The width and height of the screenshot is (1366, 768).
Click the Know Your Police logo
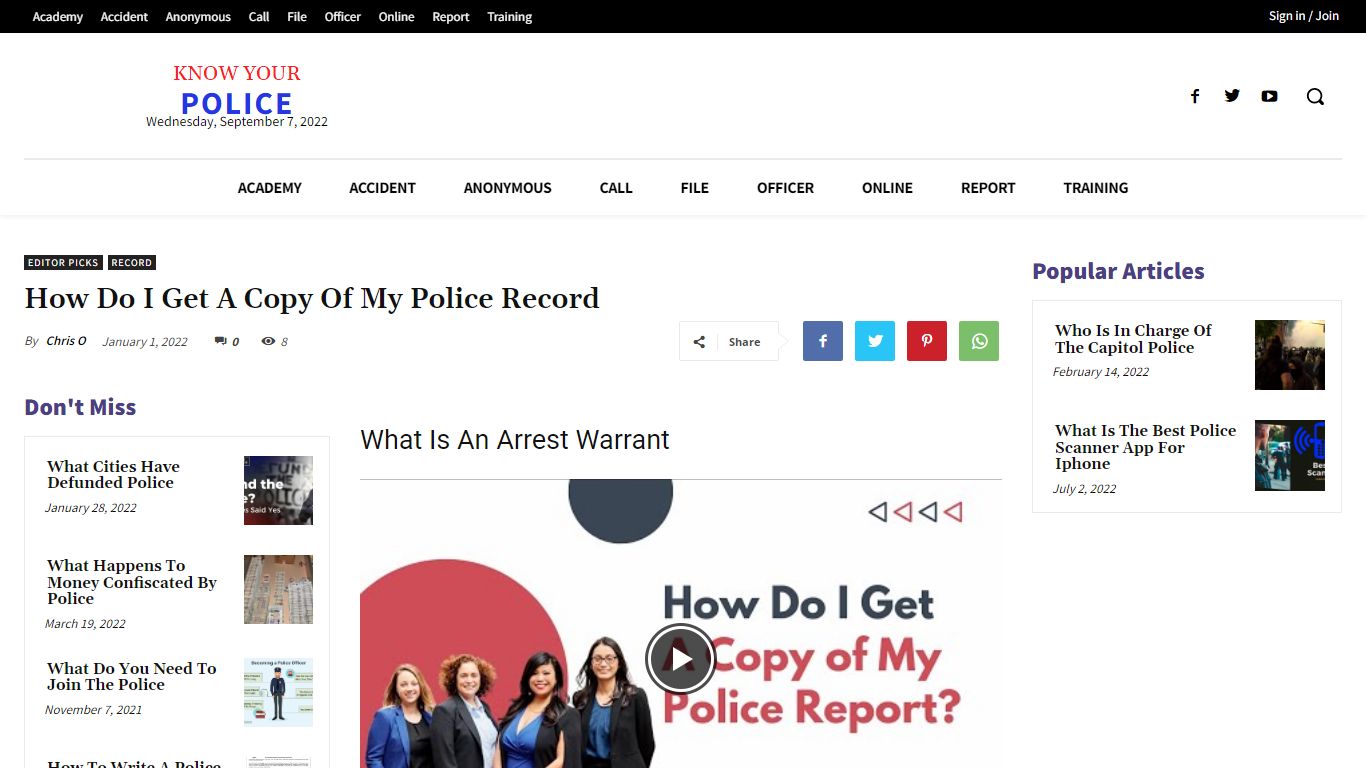tap(237, 90)
